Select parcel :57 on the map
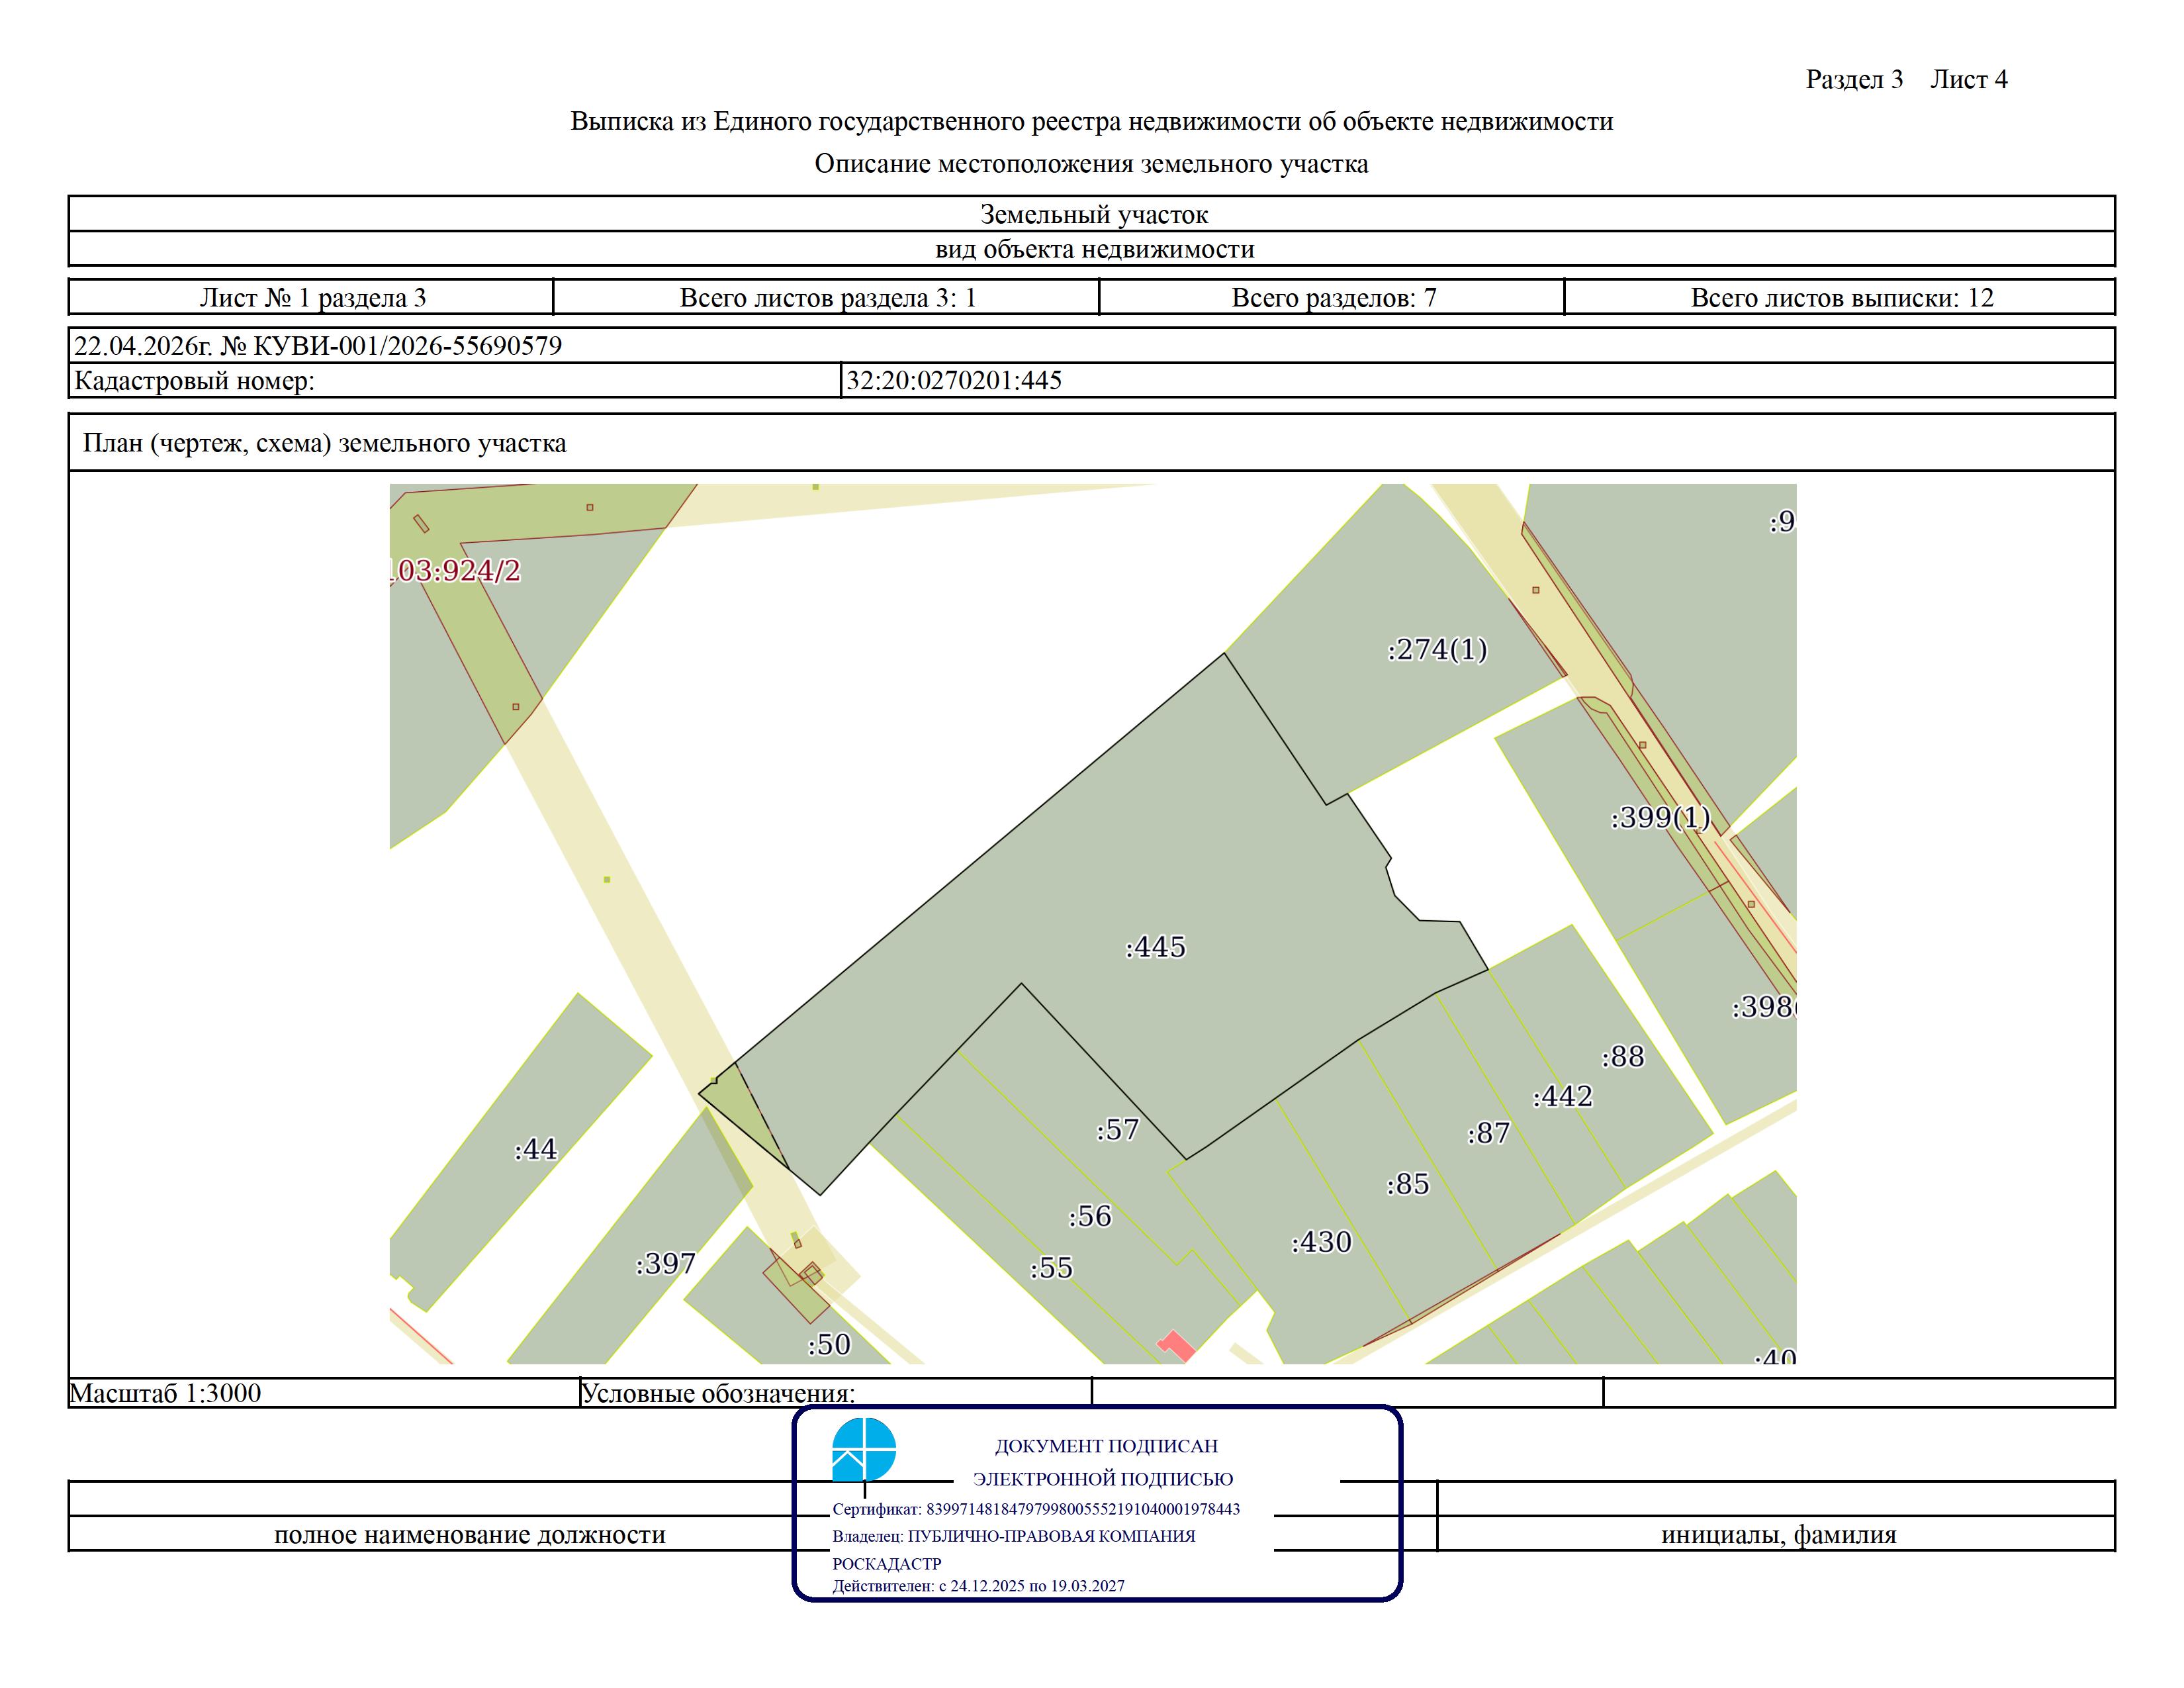Screen dimensions: 2184x1688 pyautogui.click(x=1118, y=1130)
